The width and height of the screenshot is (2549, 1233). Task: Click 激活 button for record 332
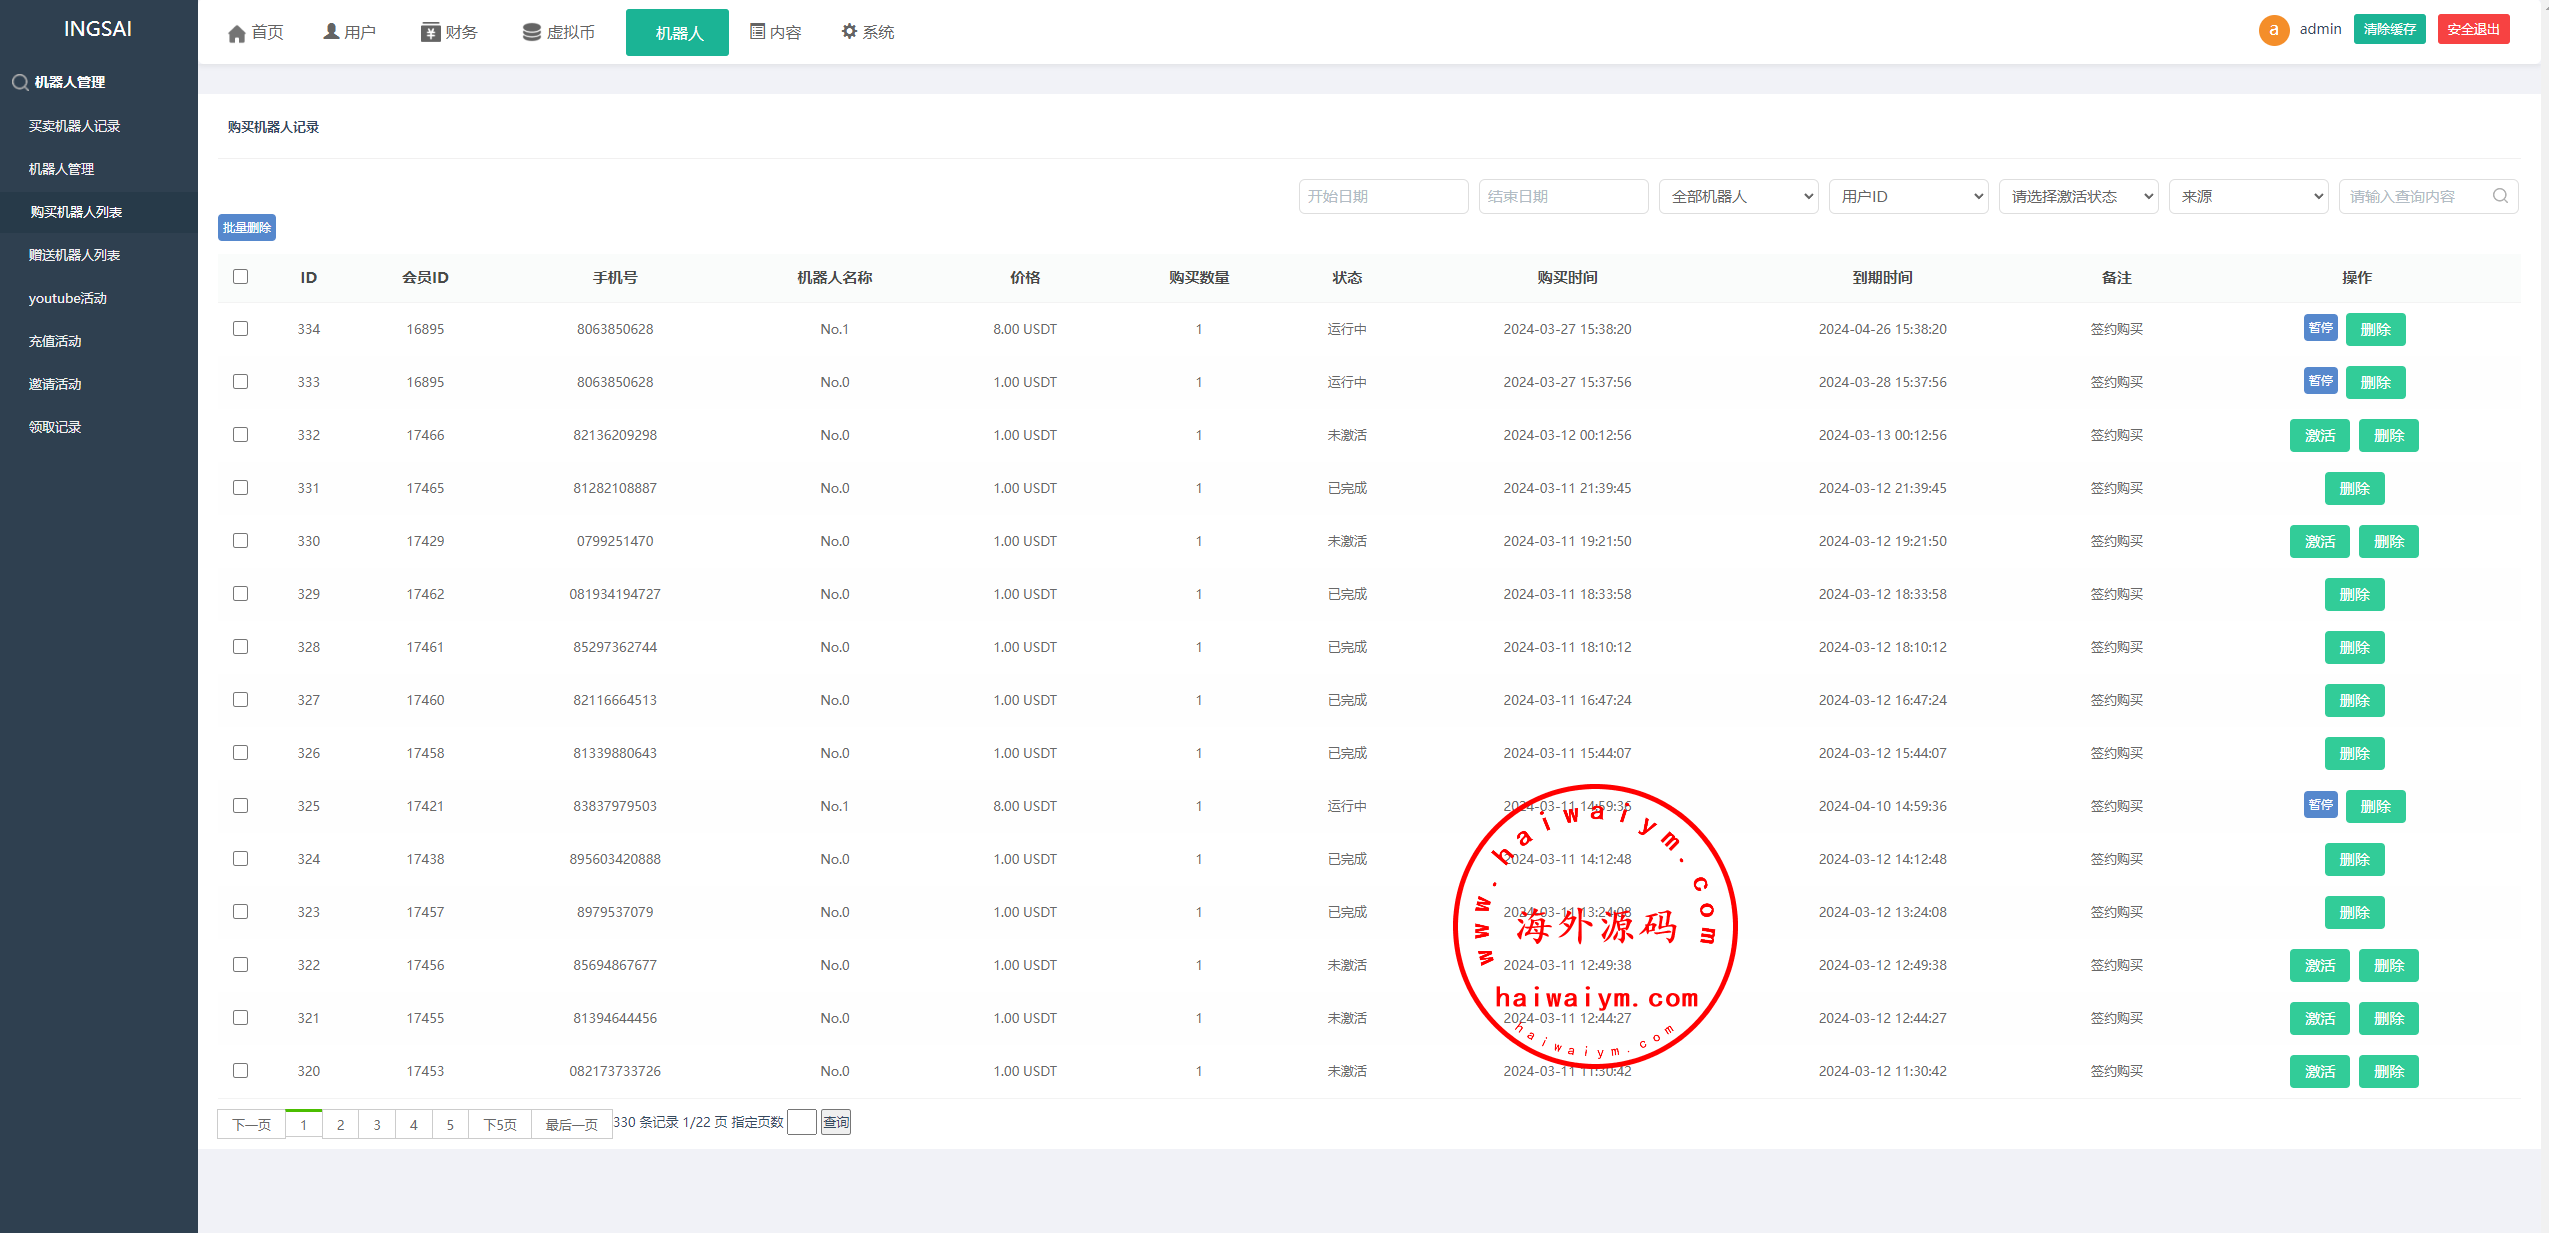pyautogui.click(x=2319, y=436)
